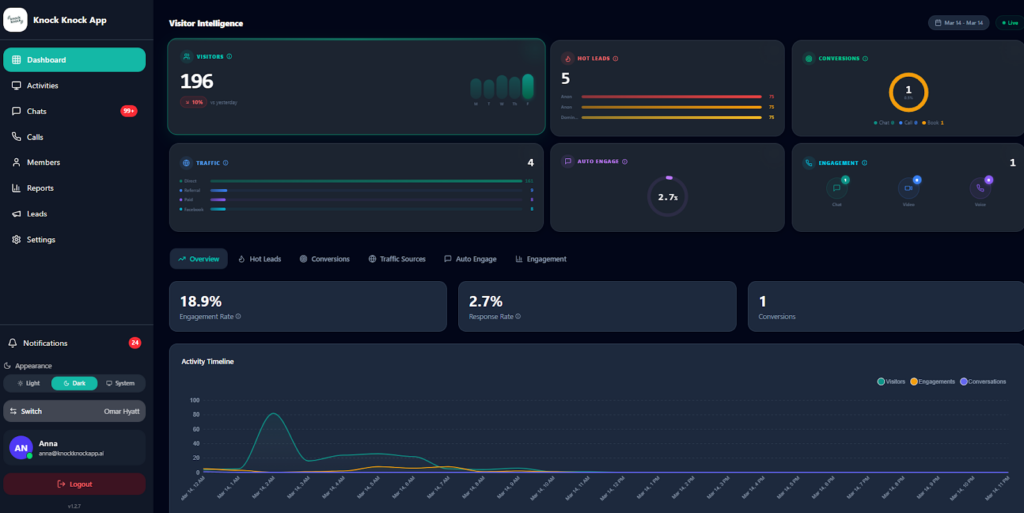Click the Auto Engage chat bubble icon
1024x513 pixels.
tap(568, 161)
